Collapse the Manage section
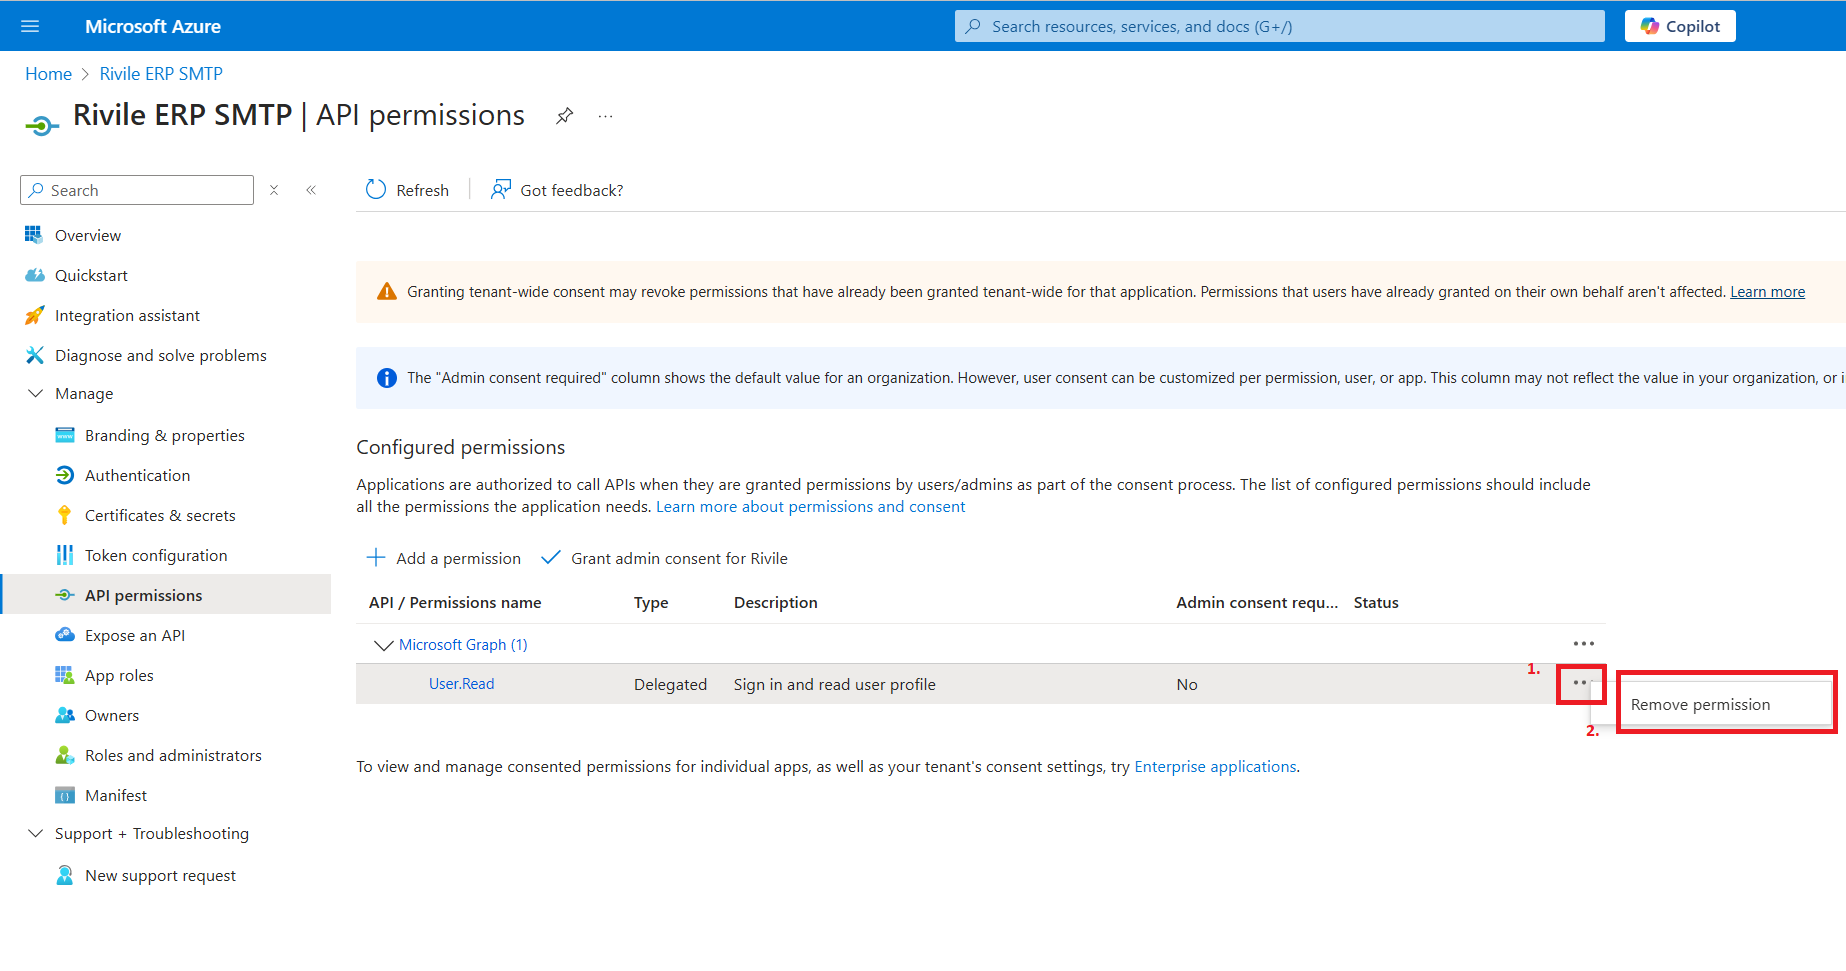1846x971 pixels. coord(36,394)
